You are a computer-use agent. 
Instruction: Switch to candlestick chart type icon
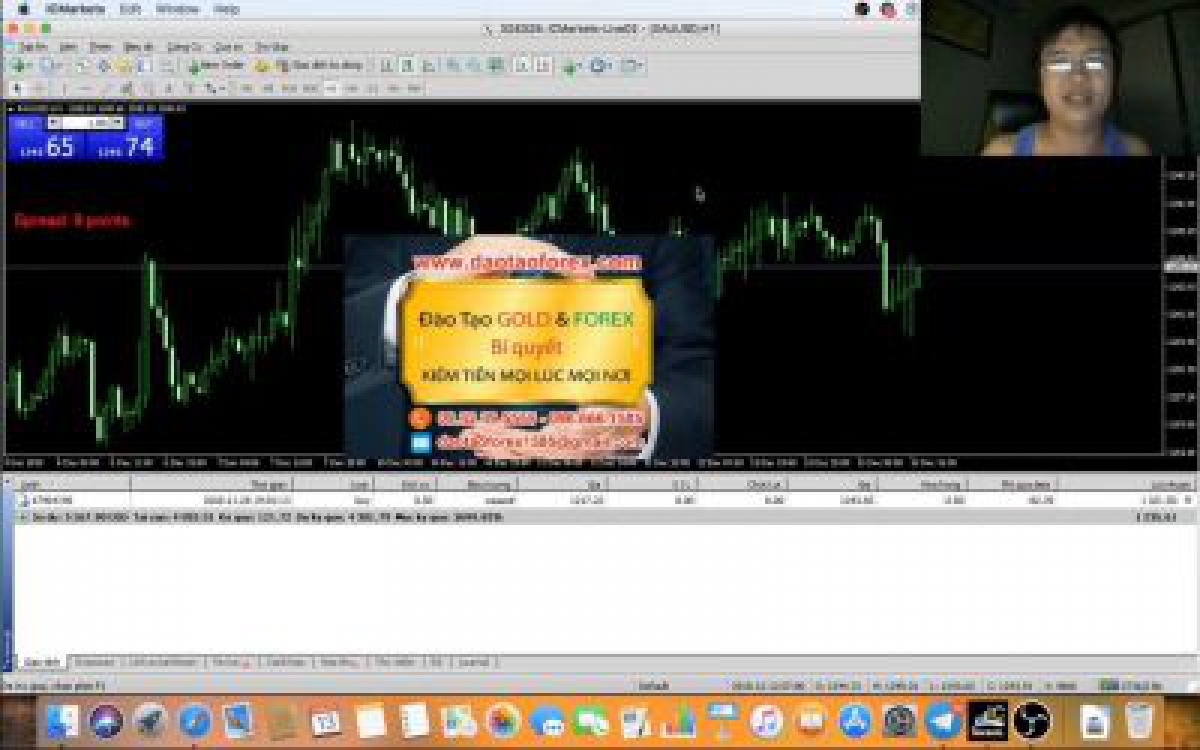point(407,65)
